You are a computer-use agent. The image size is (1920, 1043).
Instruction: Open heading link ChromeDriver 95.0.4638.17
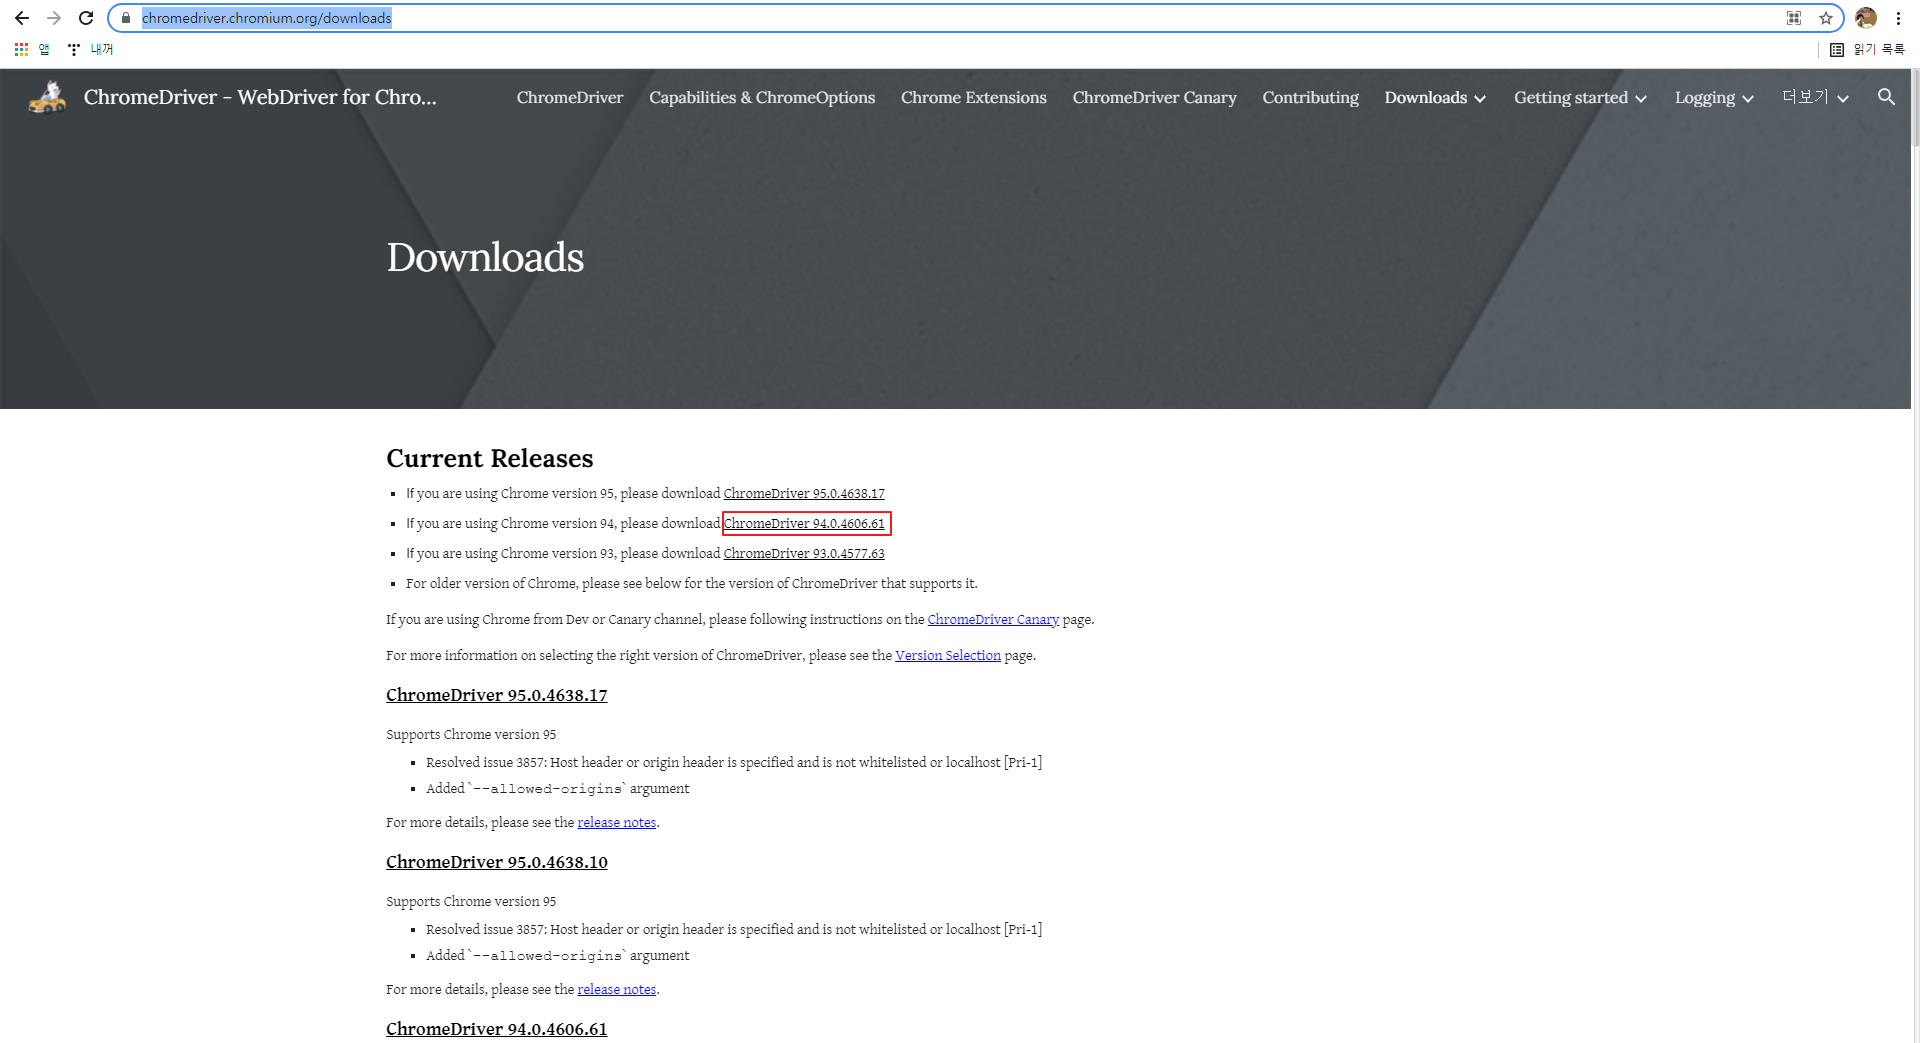[x=497, y=695]
